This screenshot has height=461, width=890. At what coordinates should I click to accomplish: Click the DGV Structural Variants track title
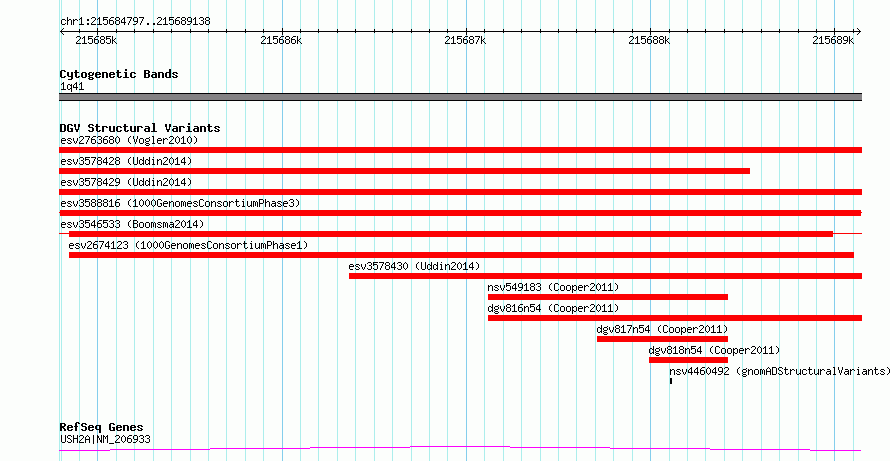(140, 128)
